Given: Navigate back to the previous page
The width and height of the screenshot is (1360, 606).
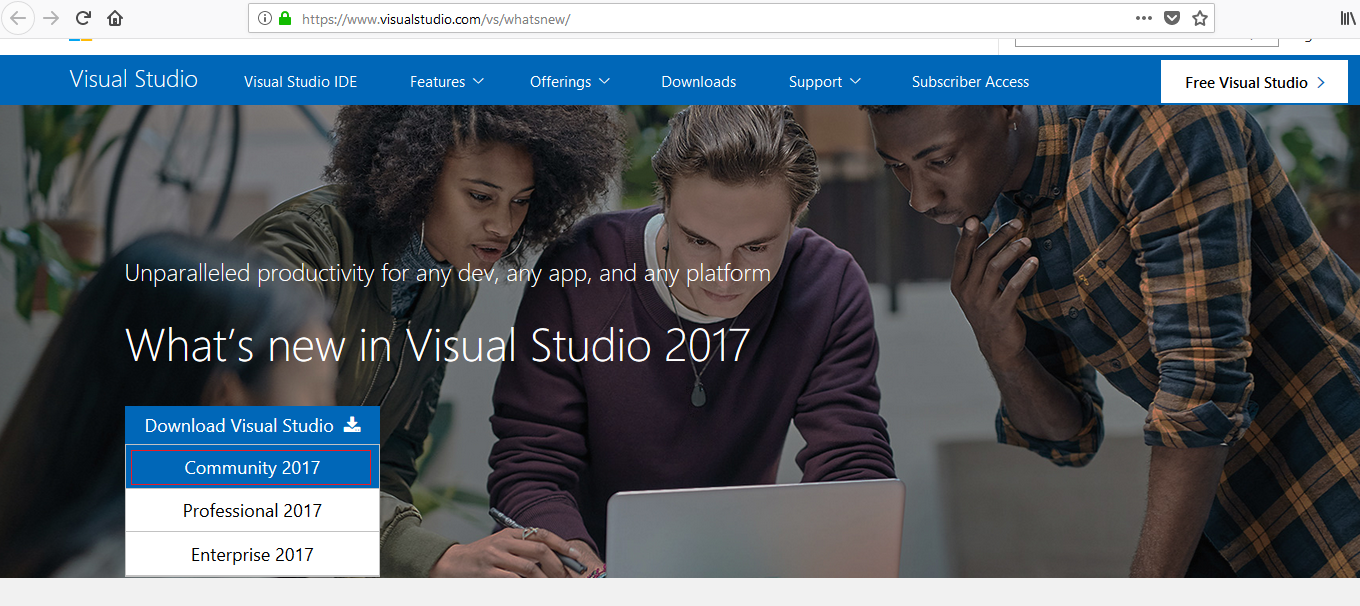Looking at the screenshot, I should point(18,17).
